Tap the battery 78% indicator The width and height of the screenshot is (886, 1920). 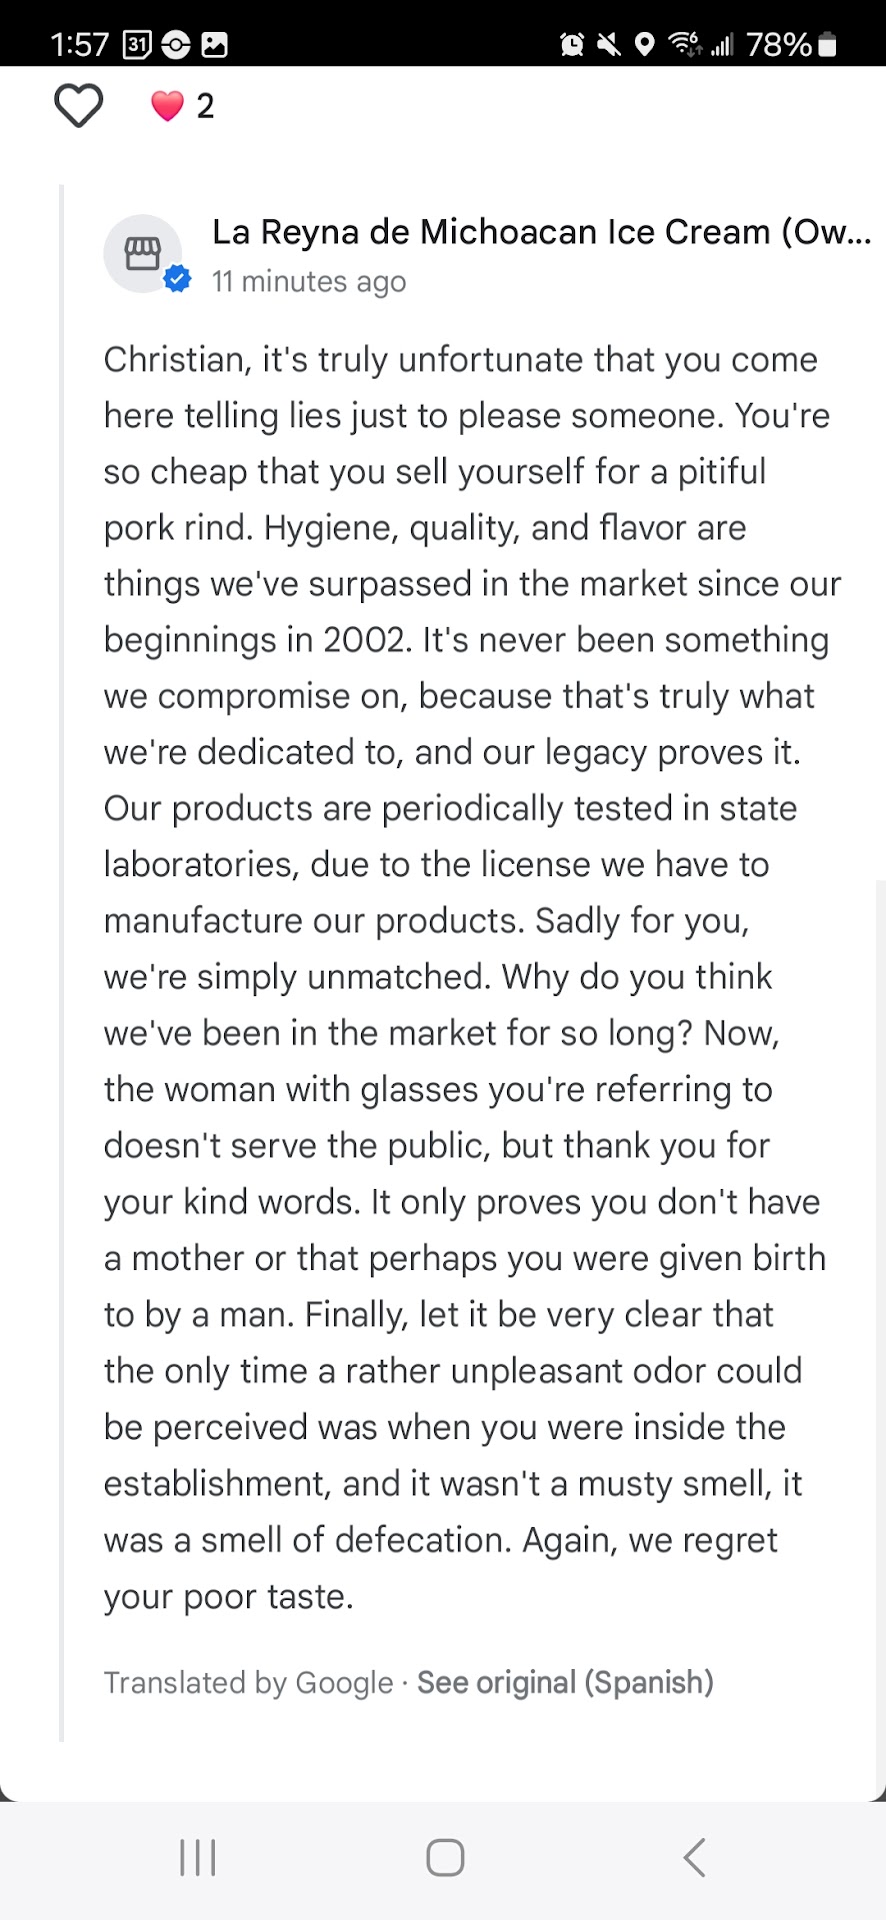click(x=791, y=45)
